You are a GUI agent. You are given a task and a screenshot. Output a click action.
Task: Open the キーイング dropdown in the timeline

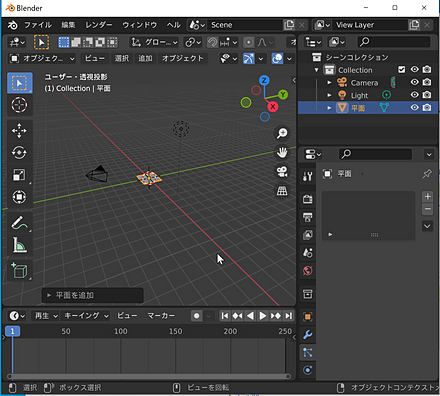pyautogui.click(x=86, y=316)
